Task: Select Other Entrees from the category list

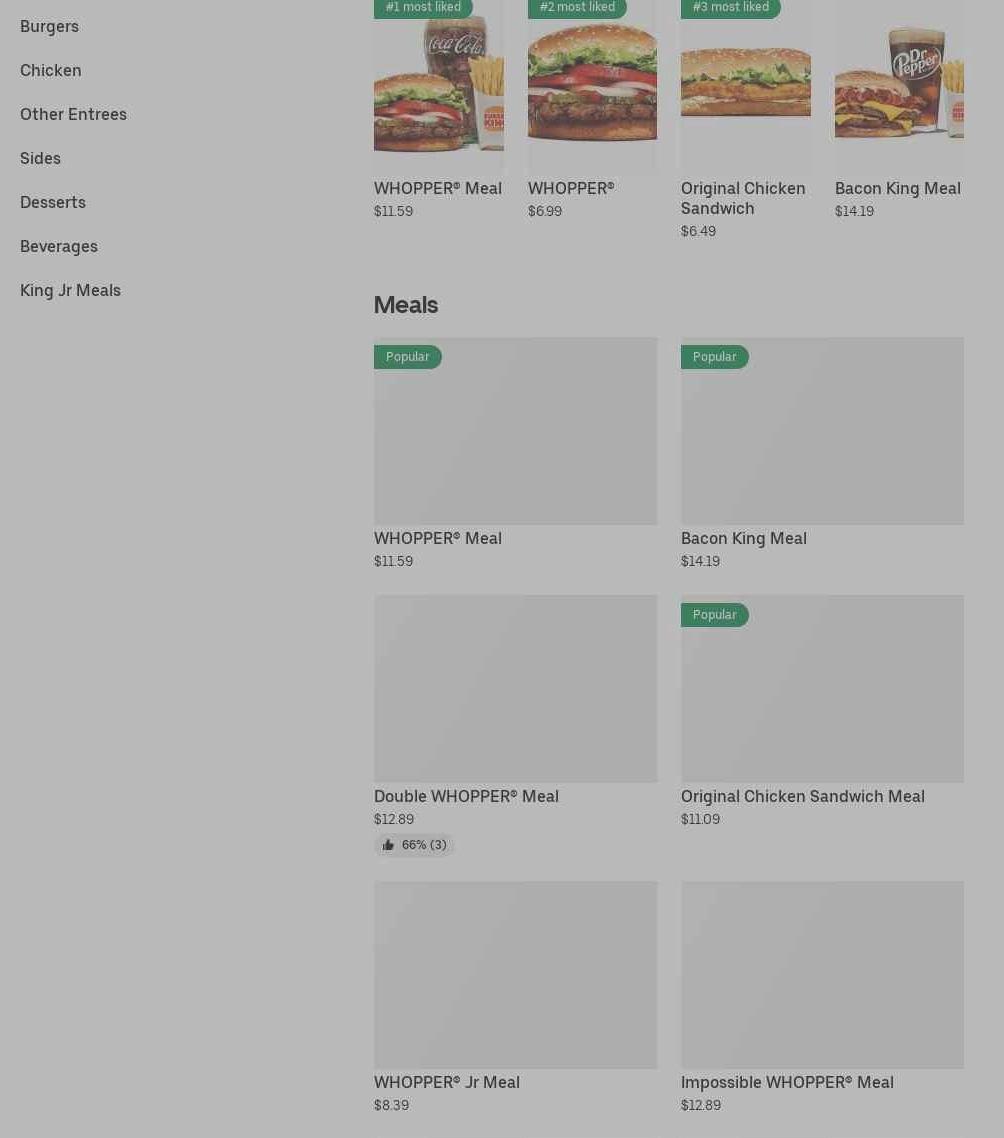Action: click(73, 114)
